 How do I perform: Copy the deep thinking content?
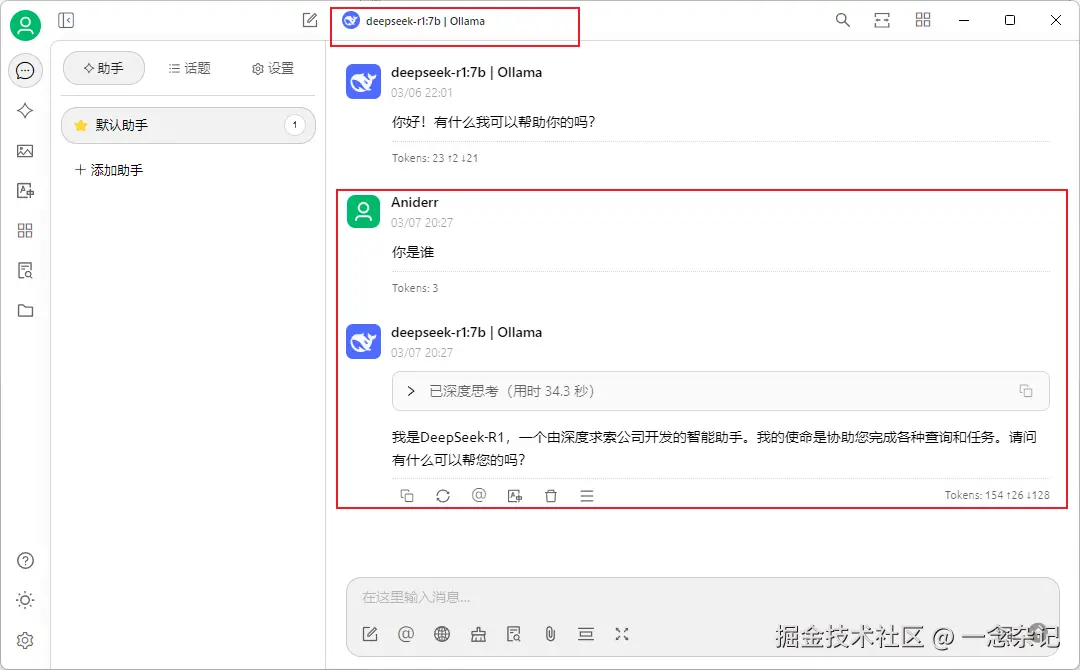click(1026, 391)
